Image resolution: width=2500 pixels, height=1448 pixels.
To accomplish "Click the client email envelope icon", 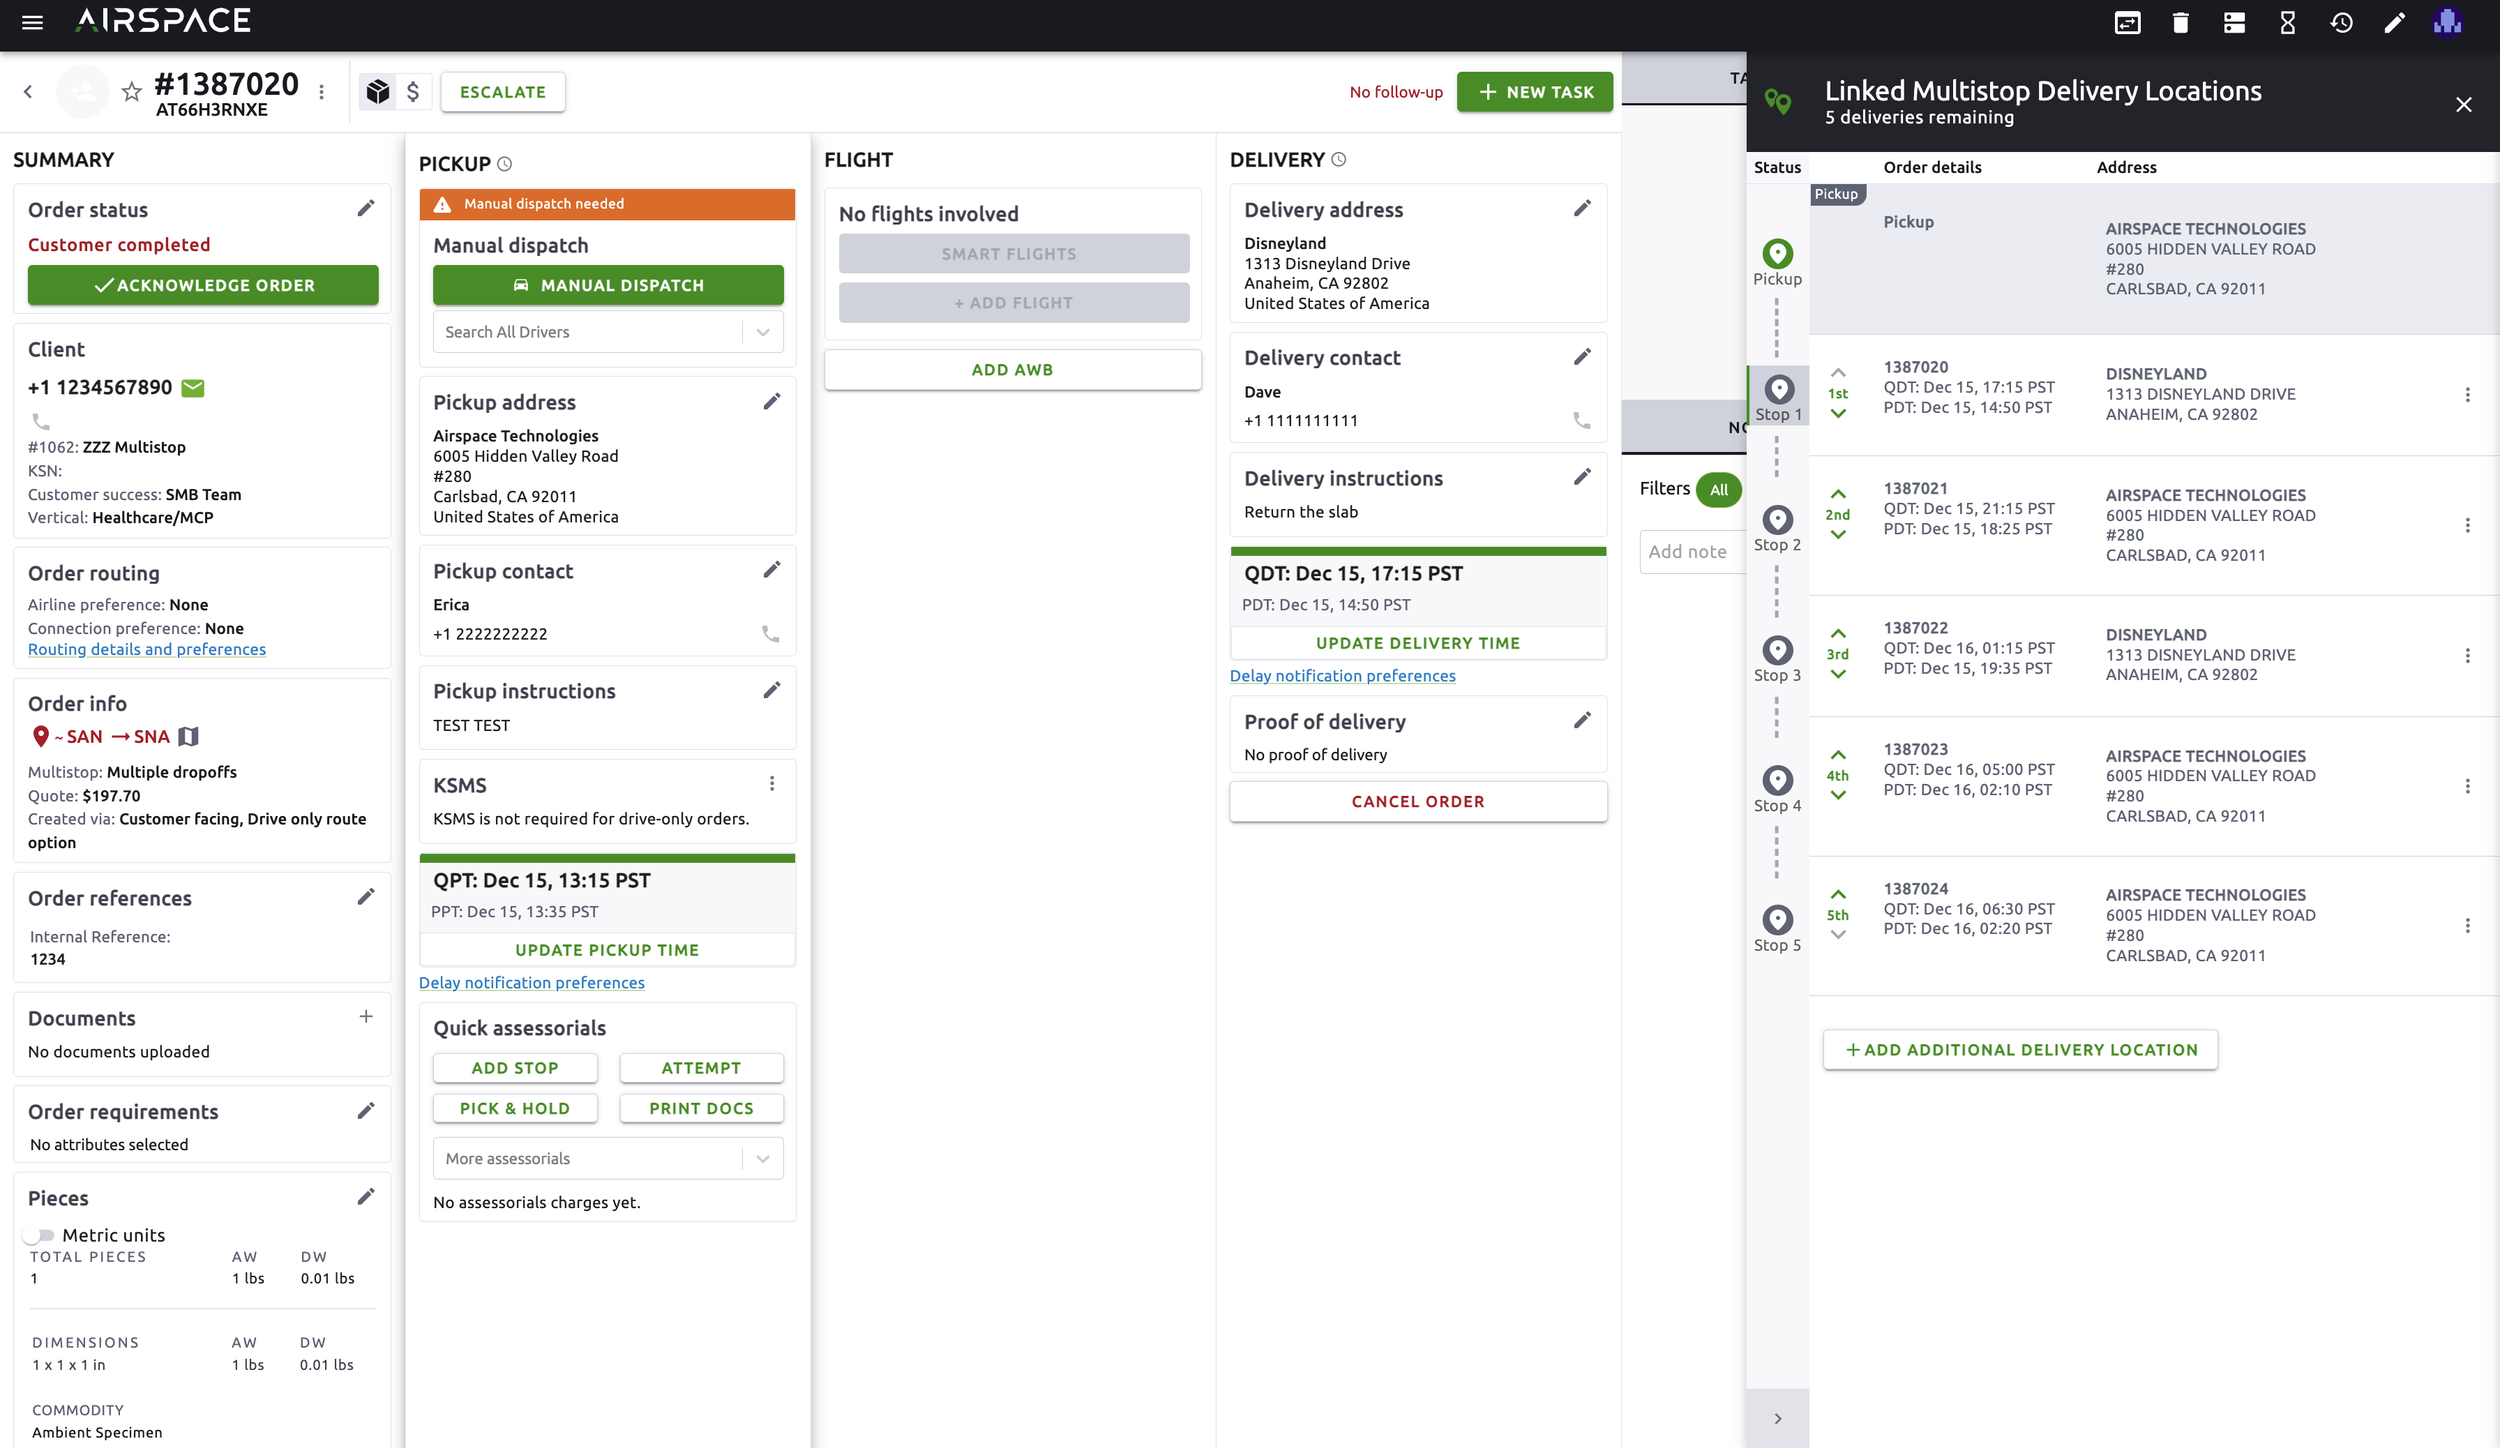I will 193,388.
